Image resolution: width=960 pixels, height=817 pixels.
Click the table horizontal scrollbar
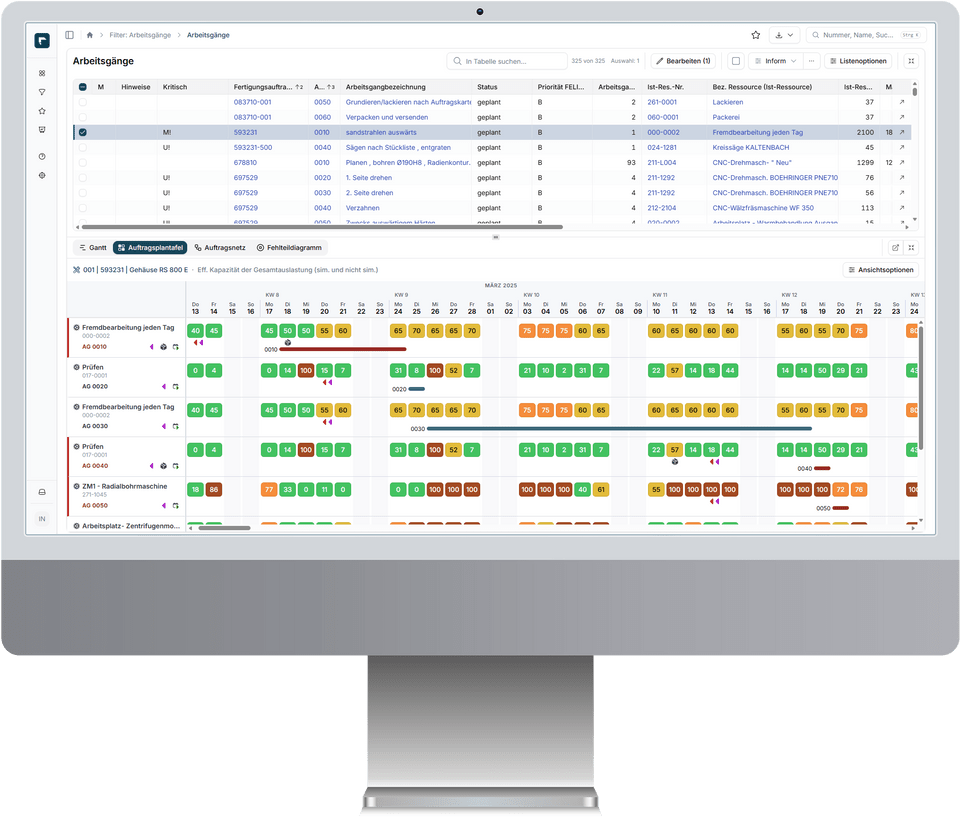coord(321,227)
